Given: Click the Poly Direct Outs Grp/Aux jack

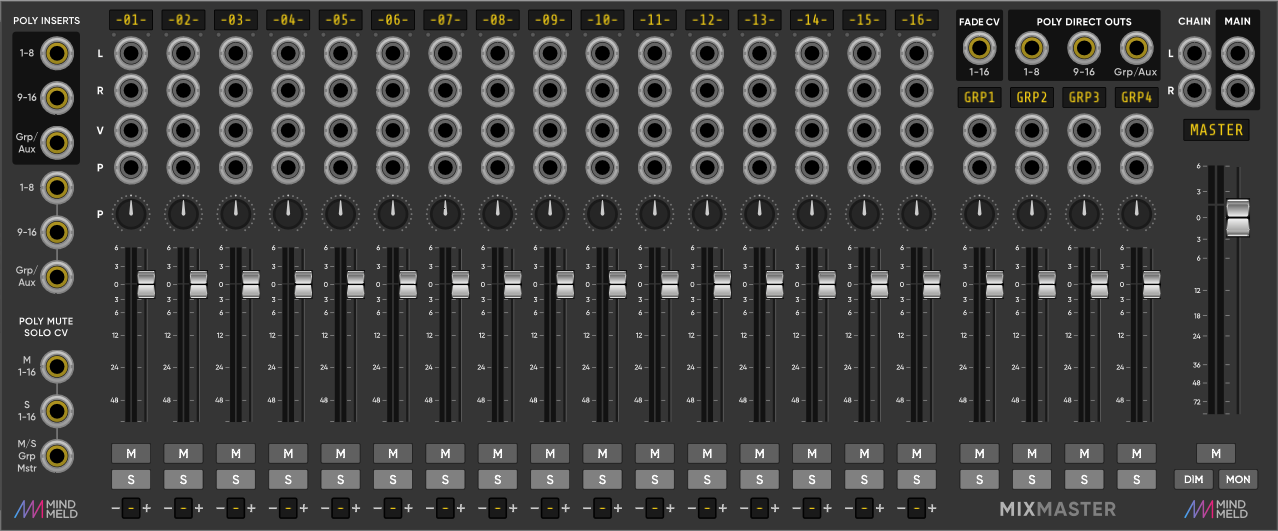Looking at the screenshot, I should pos(1135,46).
